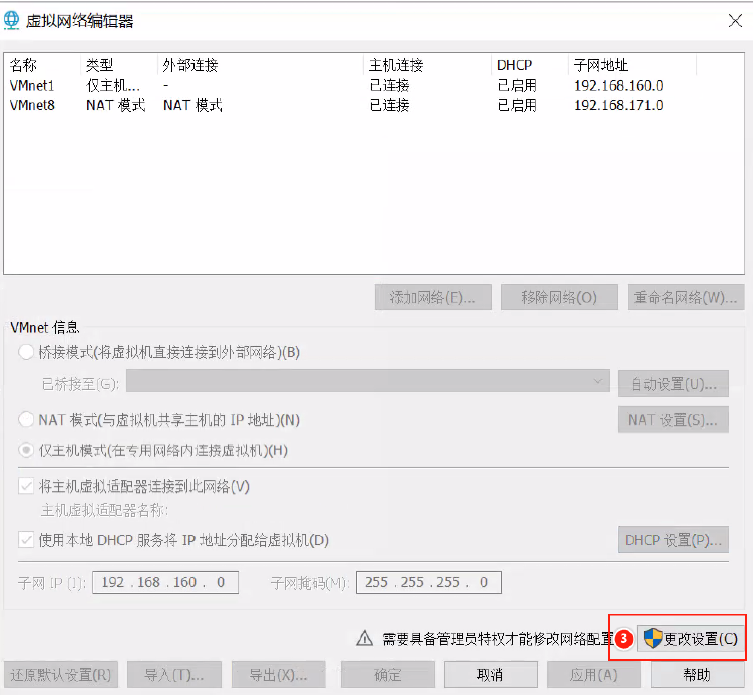Click the 名称 column header
This screenshot has height=695, width=753.
pos(23,65)
